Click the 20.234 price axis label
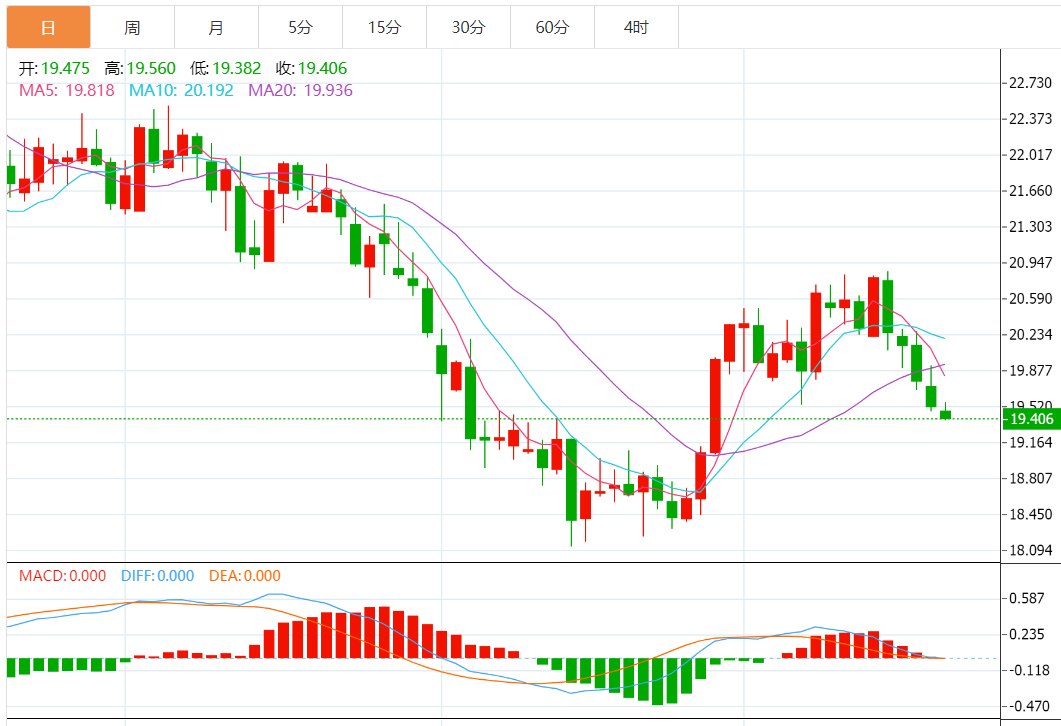Viewport: 1061px width, 726px height. pyautogui.click(x=1031, y=334)
